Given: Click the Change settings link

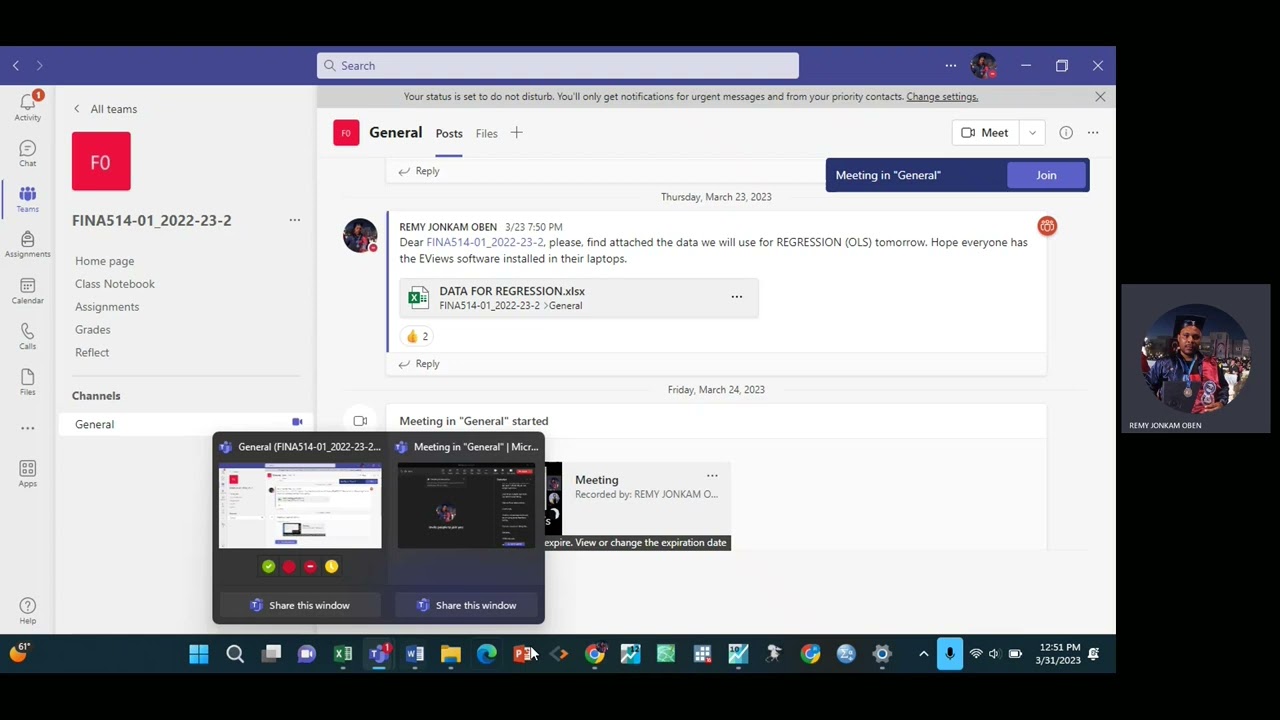Looking at the screenshot, I should click(x=942, y=97).
